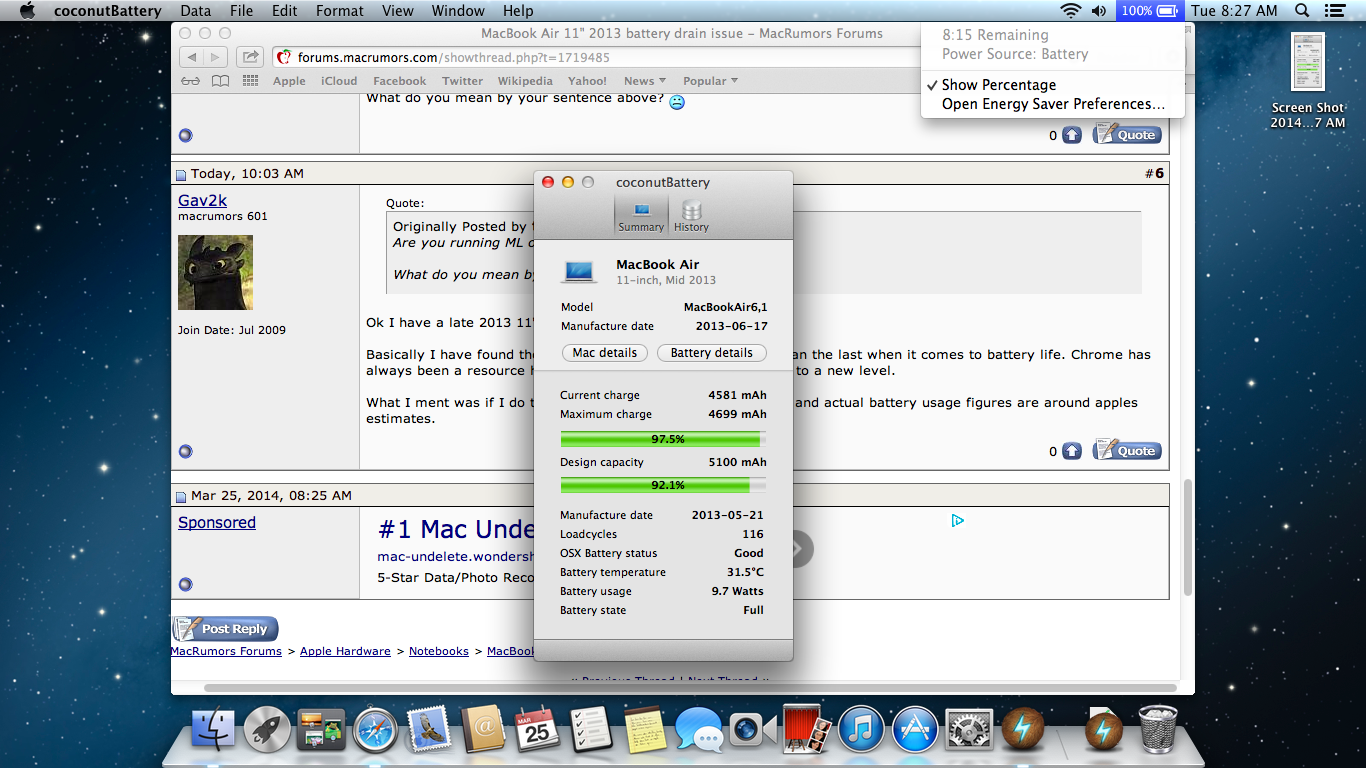Click the Quote button in post #6
This screenshot has height=768, width=1366.
(1127, 451)
